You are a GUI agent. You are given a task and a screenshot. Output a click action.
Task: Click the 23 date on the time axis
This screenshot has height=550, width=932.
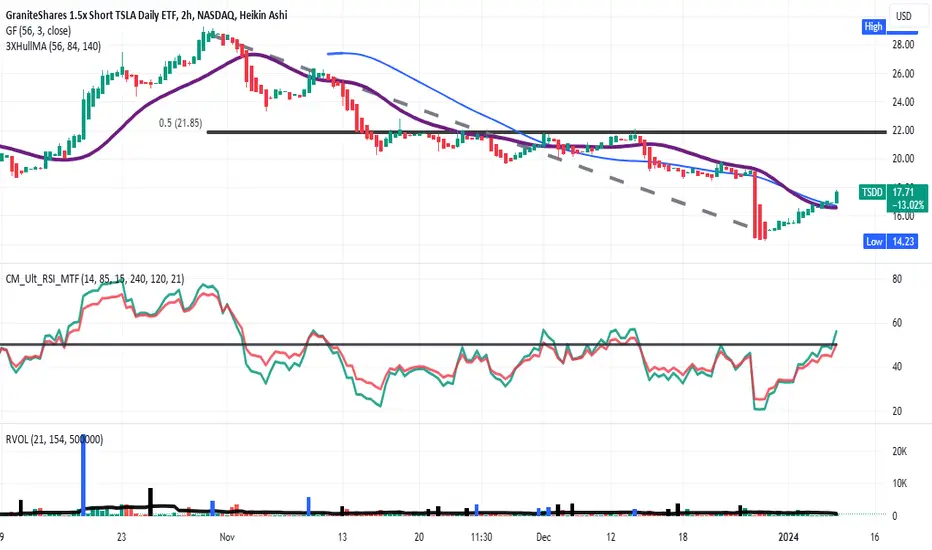(121, 537)
